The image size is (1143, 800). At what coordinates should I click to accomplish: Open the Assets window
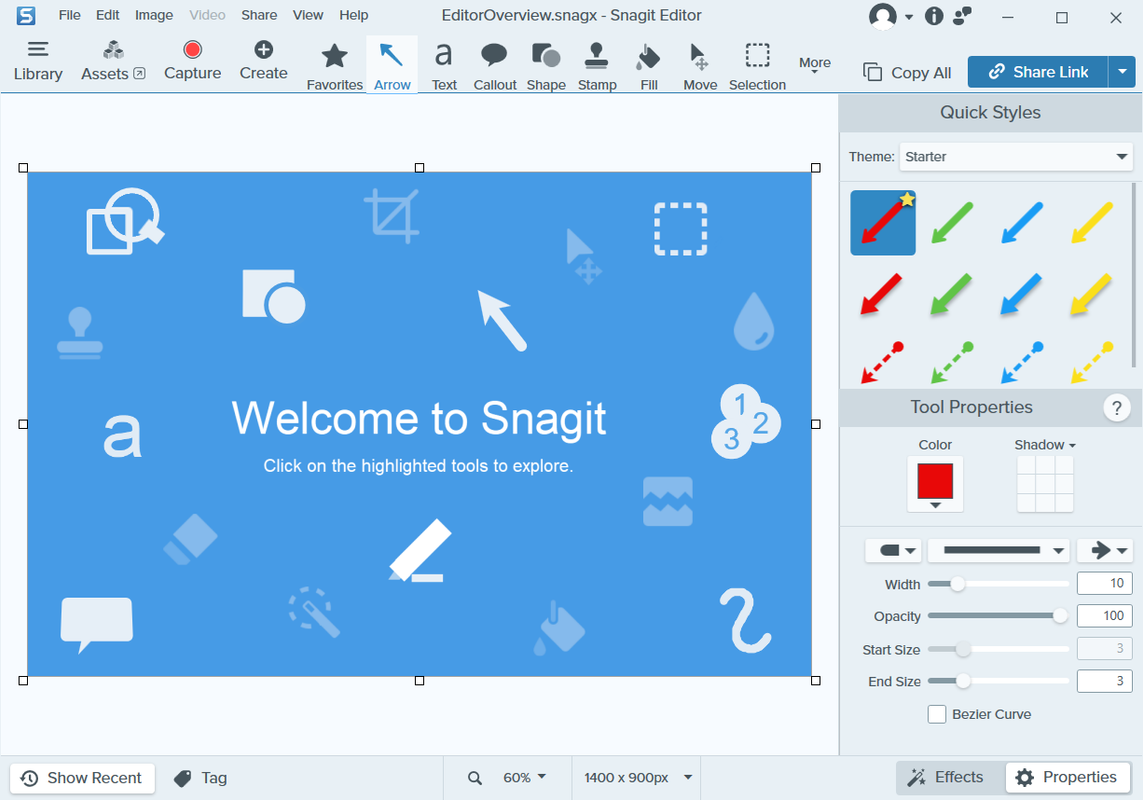coord(113,61)
